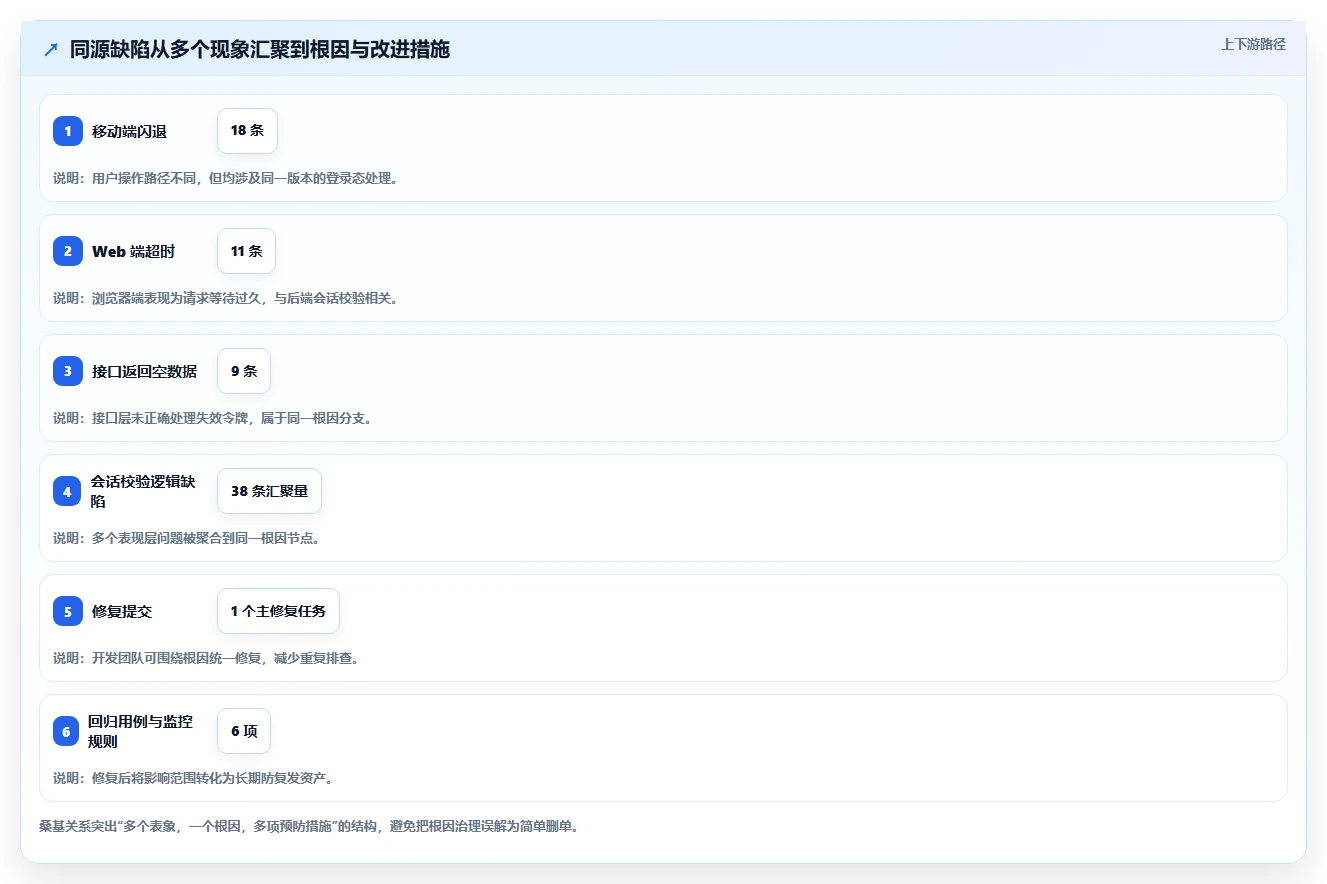Click the arrow icon beside the panel title
The width and height of the screenshot is (1327, 884).
click(x=51, y=50)
